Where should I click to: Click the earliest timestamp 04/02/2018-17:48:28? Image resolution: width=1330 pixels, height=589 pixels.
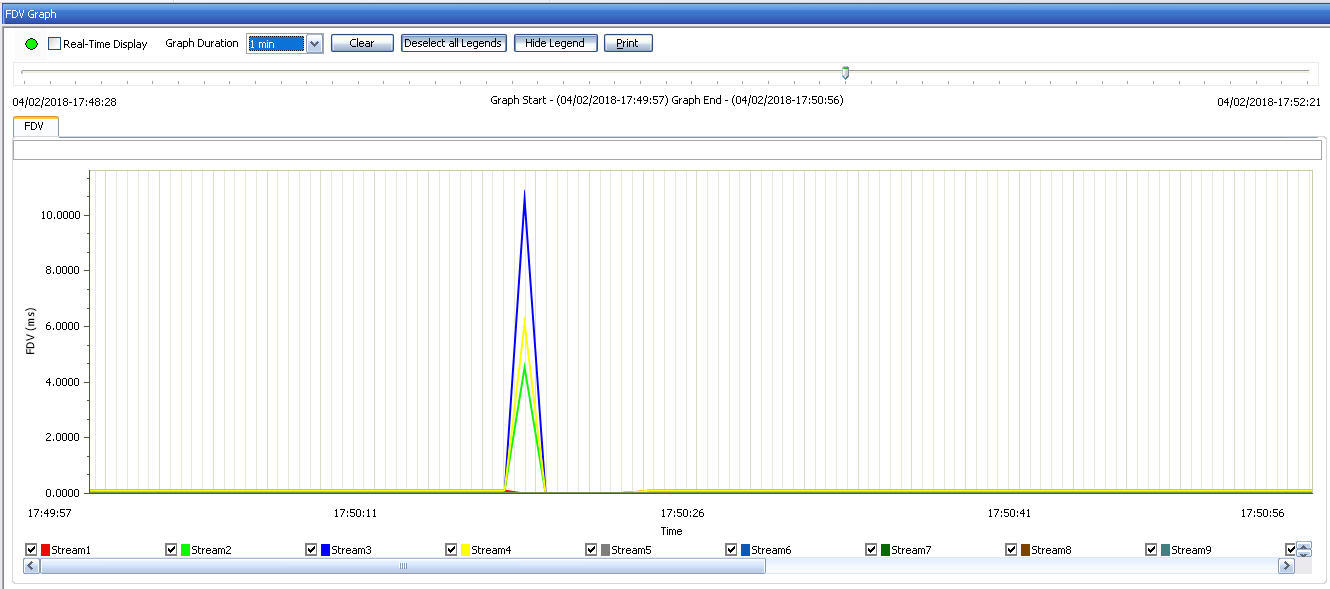click(64, 102)
